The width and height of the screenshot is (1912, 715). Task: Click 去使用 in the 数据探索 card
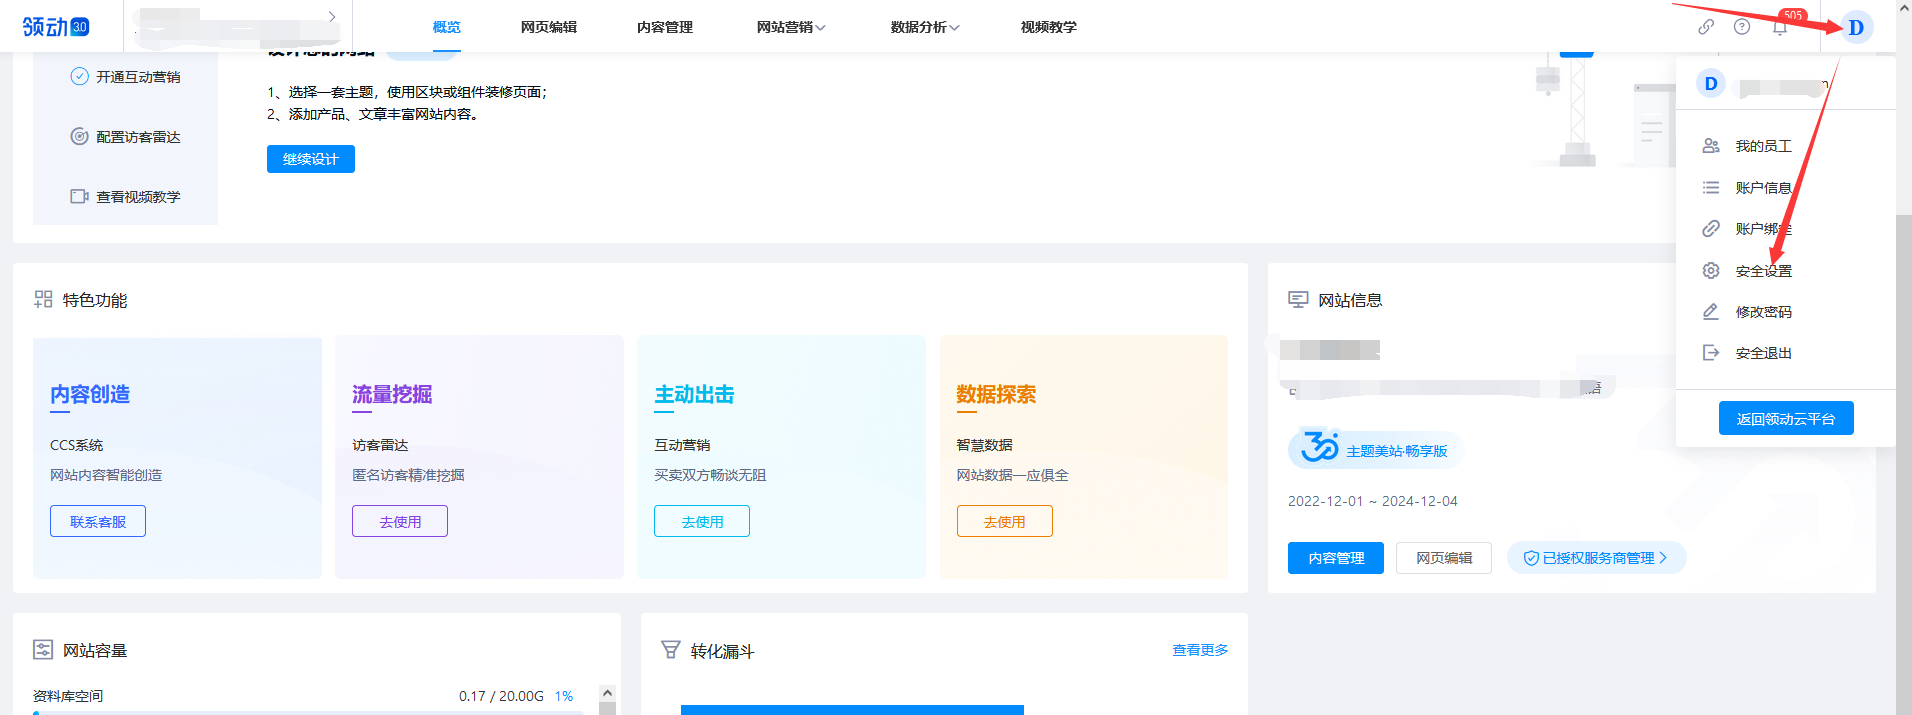coord(1005,521)
